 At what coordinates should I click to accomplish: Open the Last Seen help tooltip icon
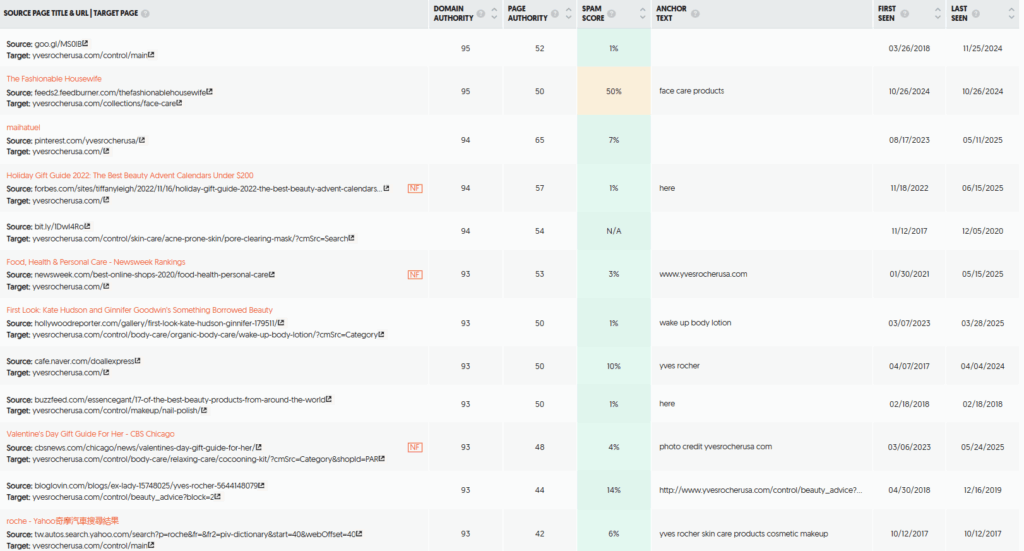[x=976, y=14]
